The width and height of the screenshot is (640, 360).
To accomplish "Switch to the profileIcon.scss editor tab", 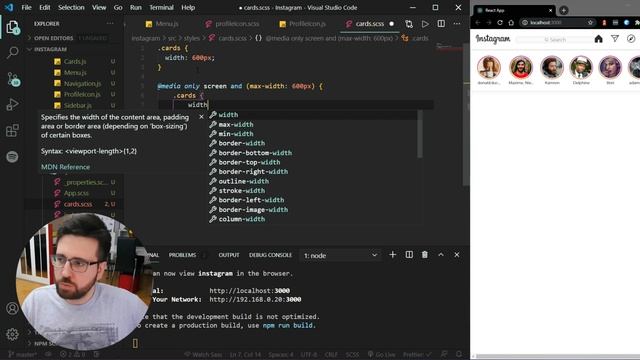I will (233, 24).
